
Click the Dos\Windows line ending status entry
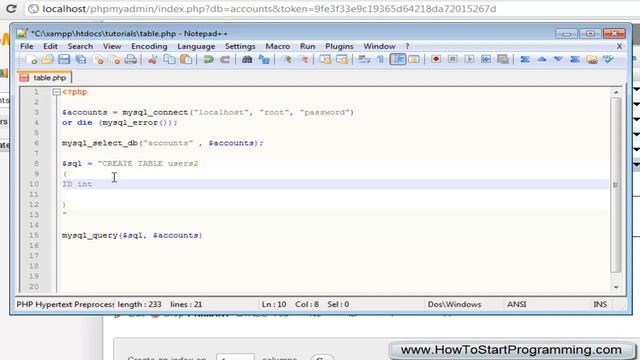pyautogui.click(x=454, y=304)
